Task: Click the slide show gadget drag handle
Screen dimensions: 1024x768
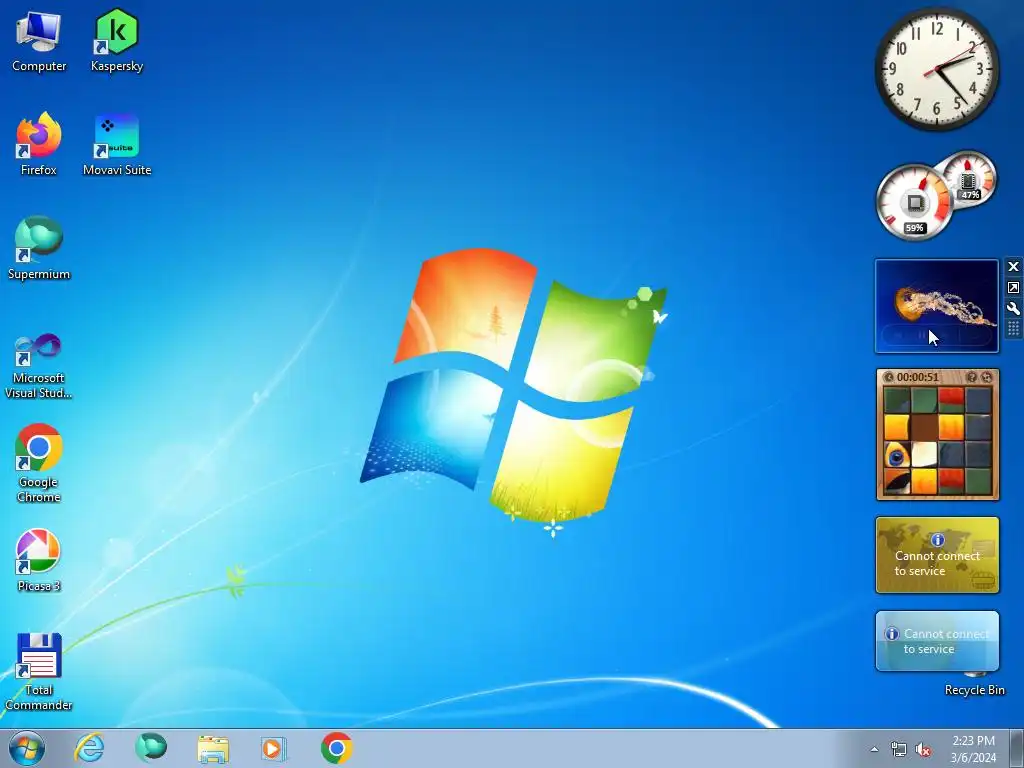Action: [x=1014, y=328]
